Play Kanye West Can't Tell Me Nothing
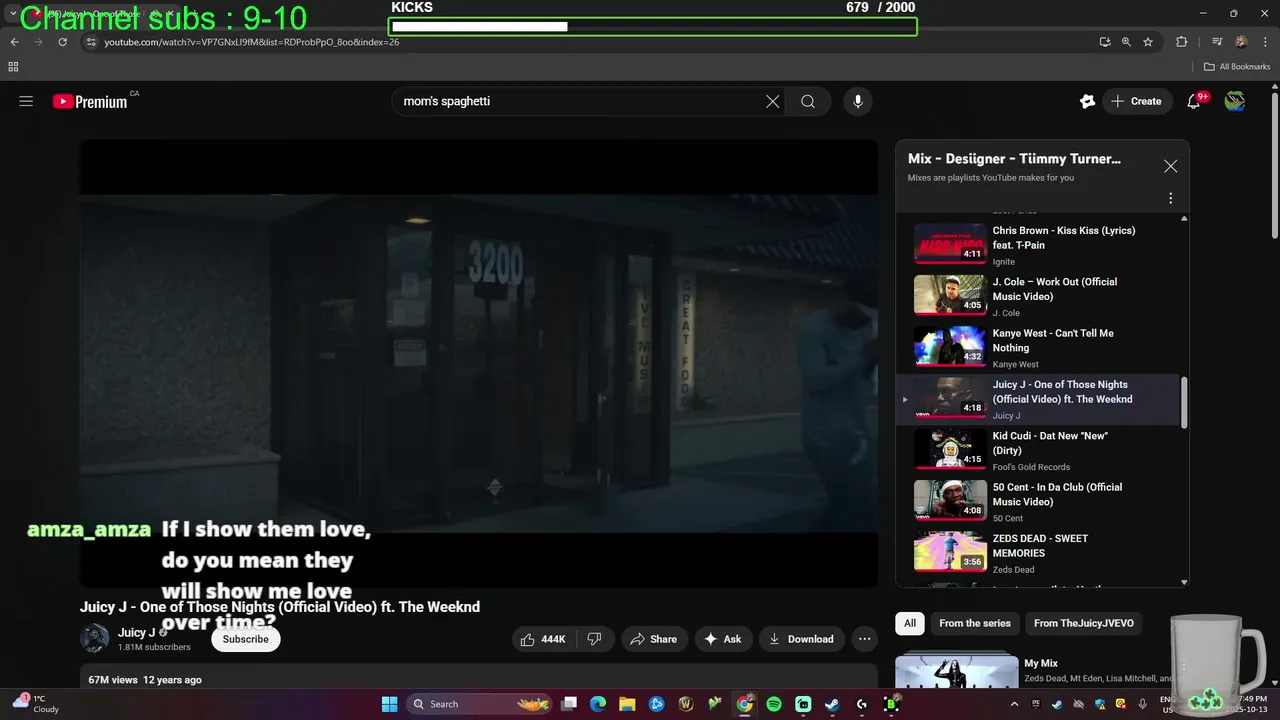This screenshot has width=1280, height=720. [950, 346]
